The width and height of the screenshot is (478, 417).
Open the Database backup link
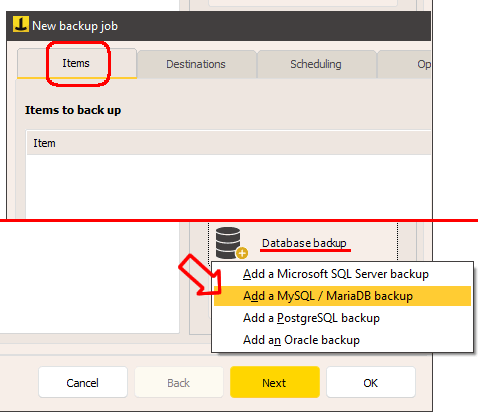(304, 243)
